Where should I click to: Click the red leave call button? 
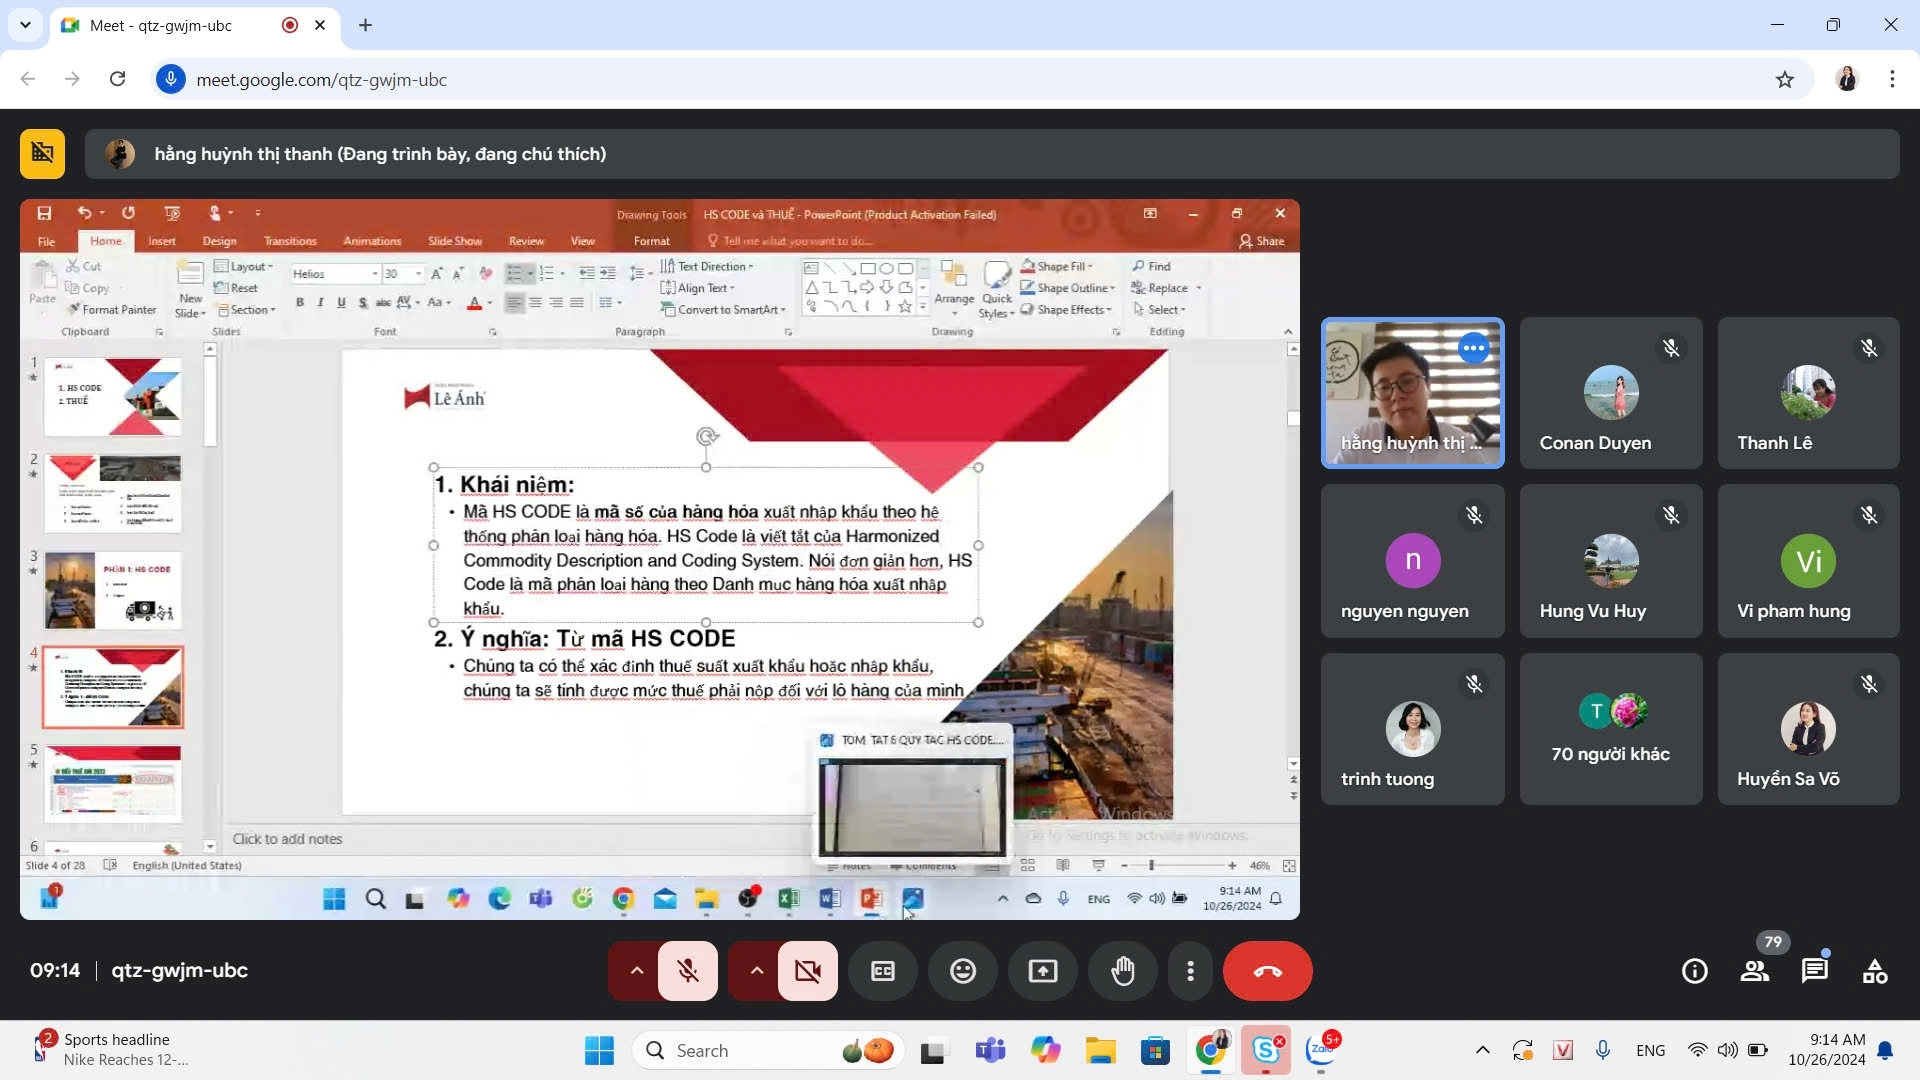(x=1267, y=971)
